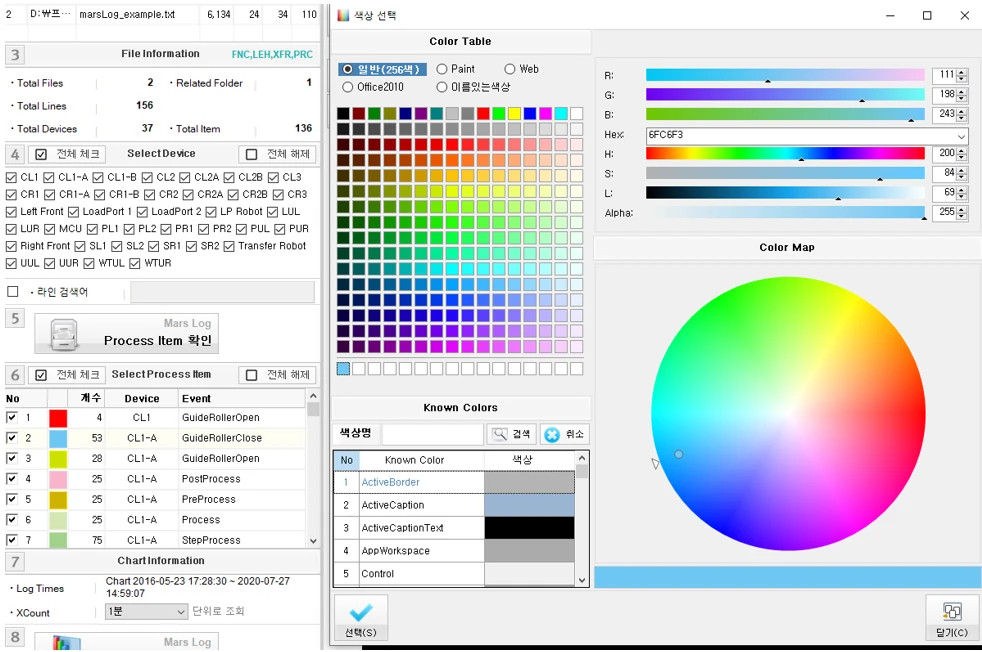Open the Hex value dropdown

tap(961, 136)
